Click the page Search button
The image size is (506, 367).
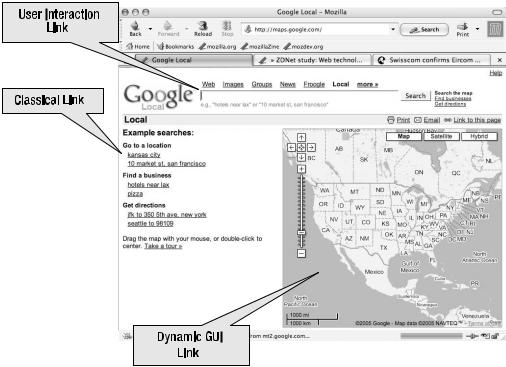coord(415,96)
